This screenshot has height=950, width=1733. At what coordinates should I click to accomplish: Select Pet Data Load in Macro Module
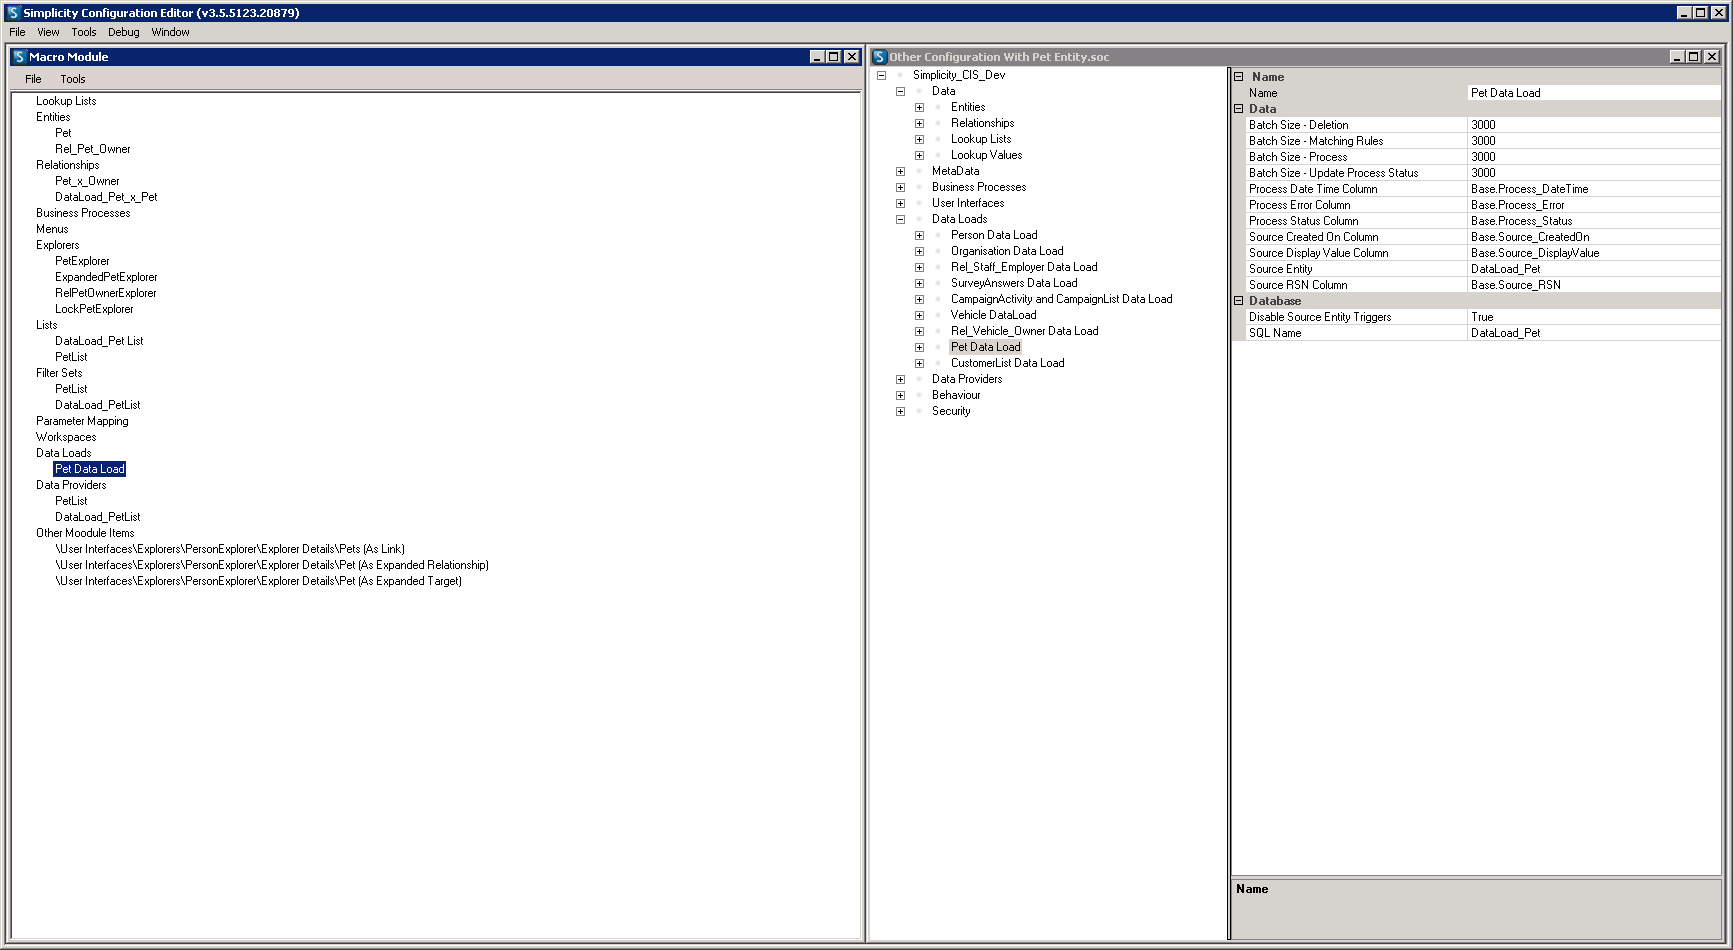coord(90,469)
